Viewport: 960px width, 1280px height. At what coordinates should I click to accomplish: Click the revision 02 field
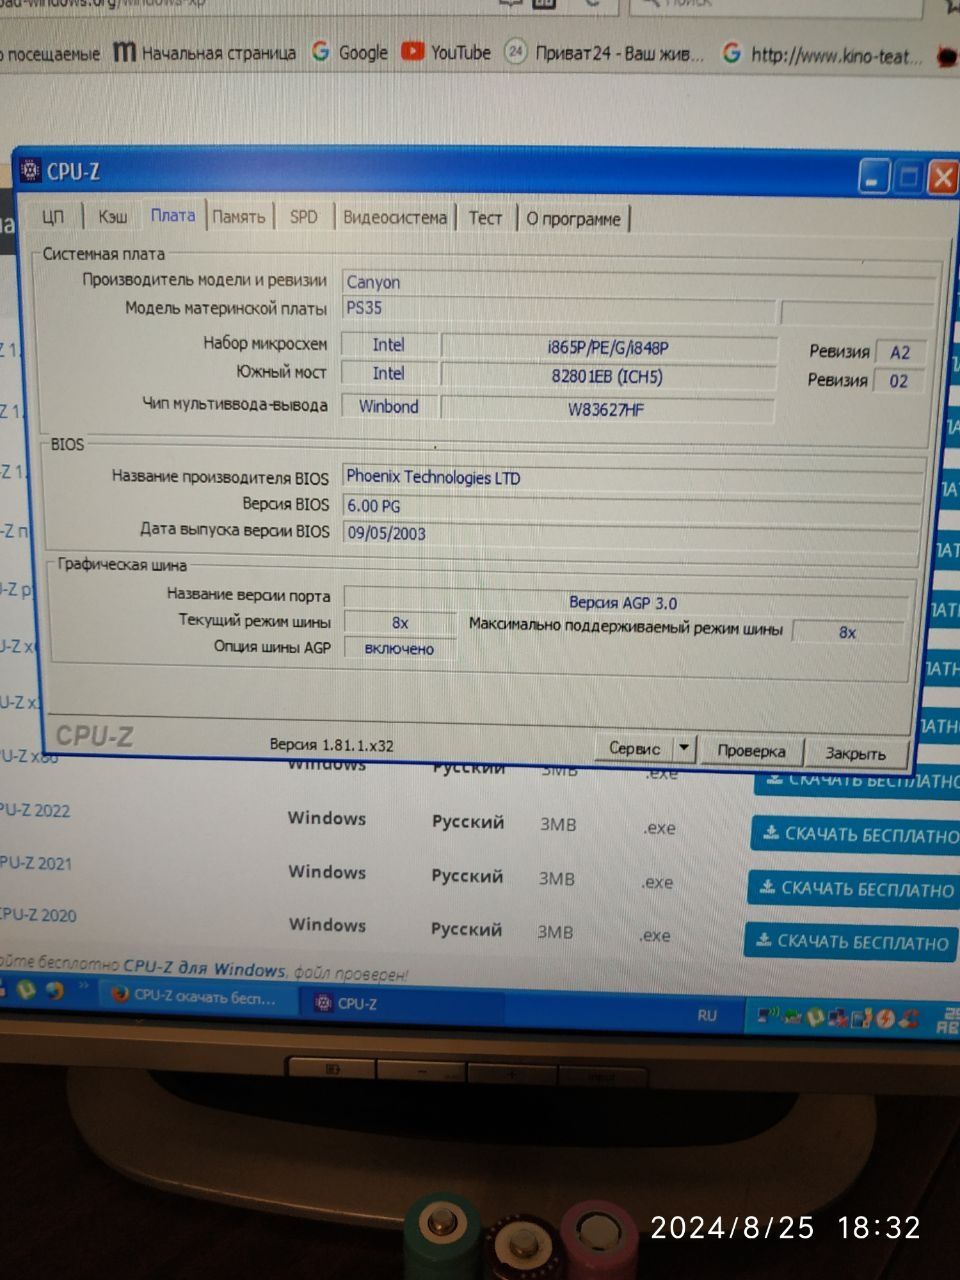point(898,381)
